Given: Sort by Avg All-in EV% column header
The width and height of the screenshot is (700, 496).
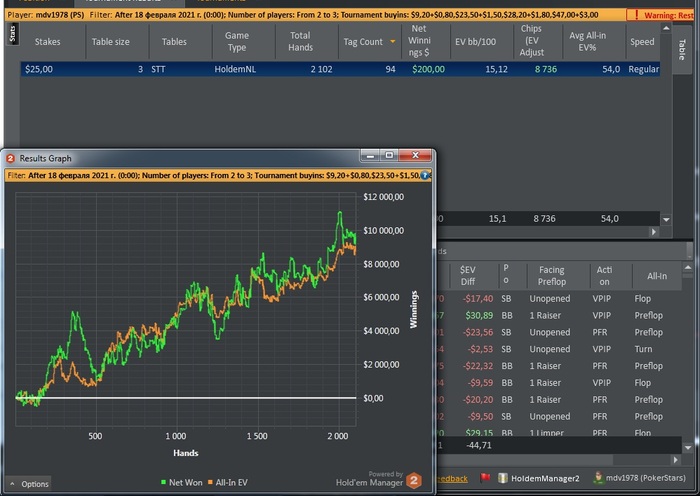Looking at the screenshot, I should tap(588, 42).
